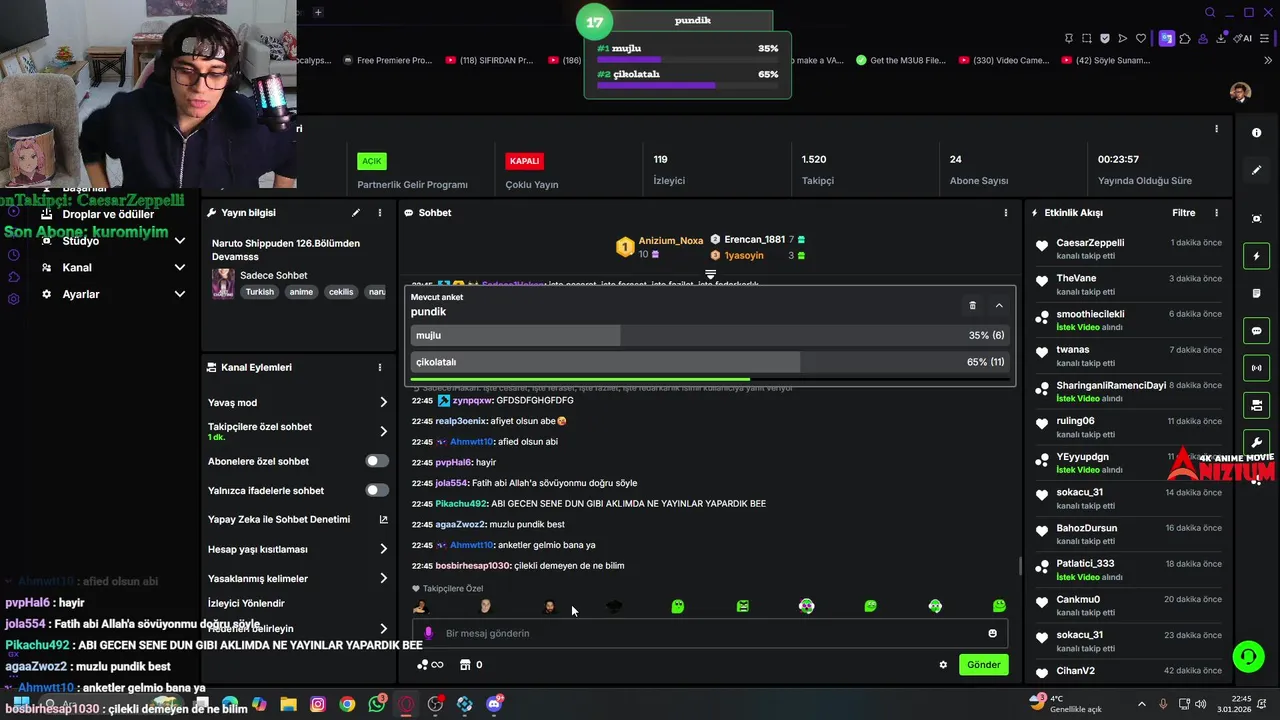
Task: Open Discord from the taskbar
Action: click(x=494, y=704)
